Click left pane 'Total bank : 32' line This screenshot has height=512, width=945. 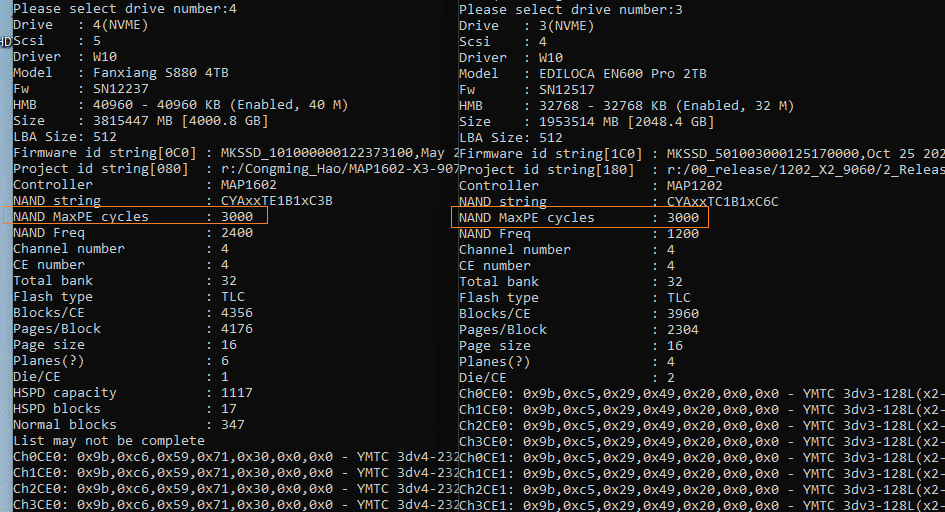tap(125, 281)
